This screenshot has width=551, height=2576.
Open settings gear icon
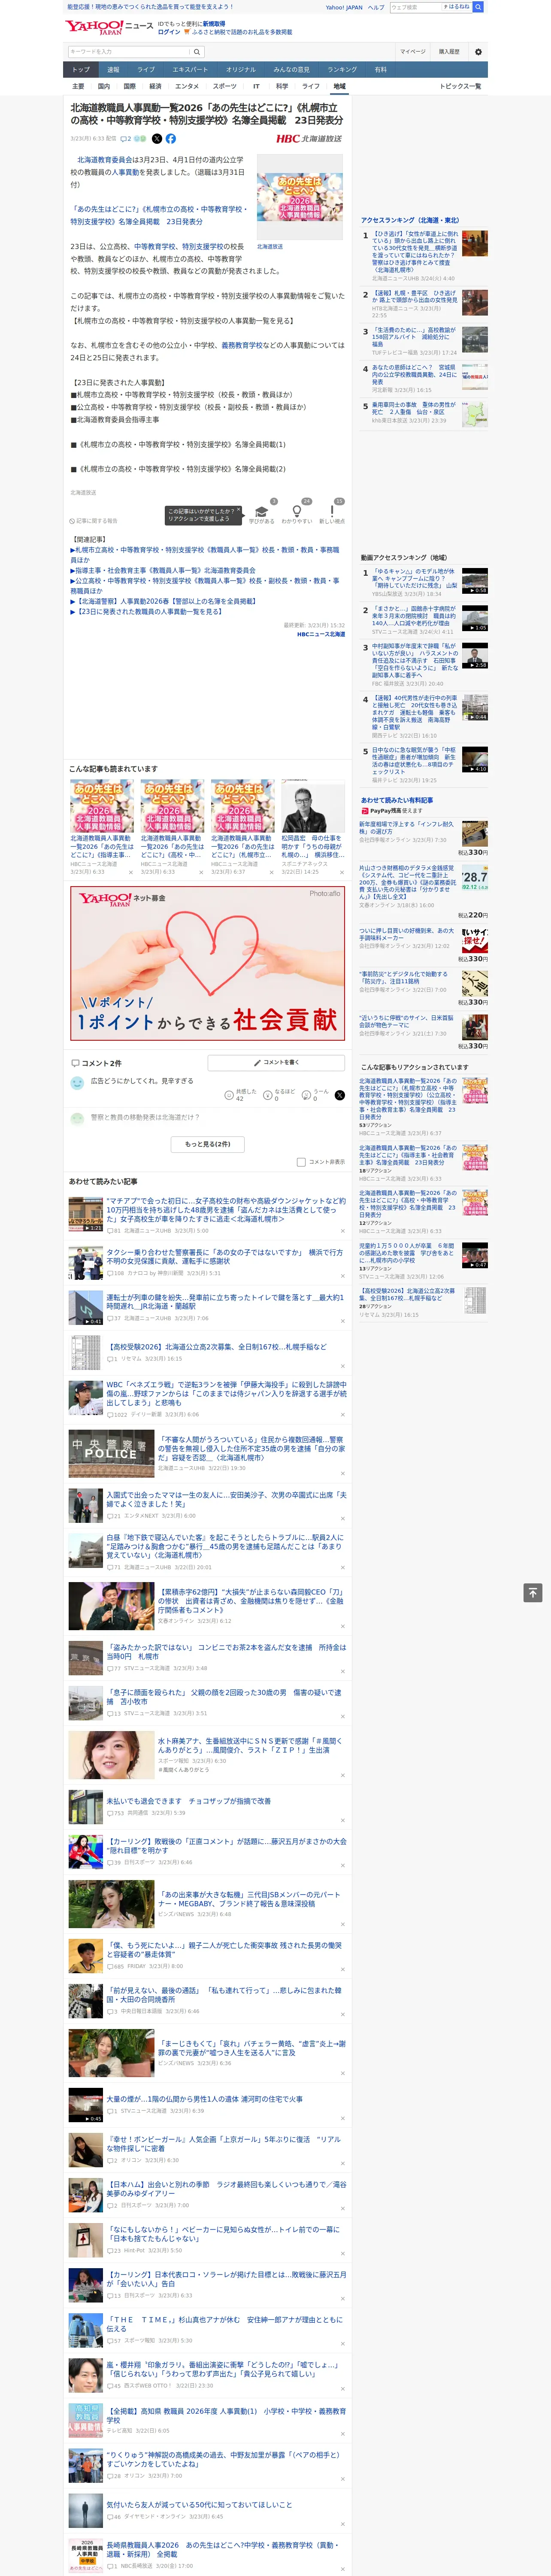(x=478, y=52)
